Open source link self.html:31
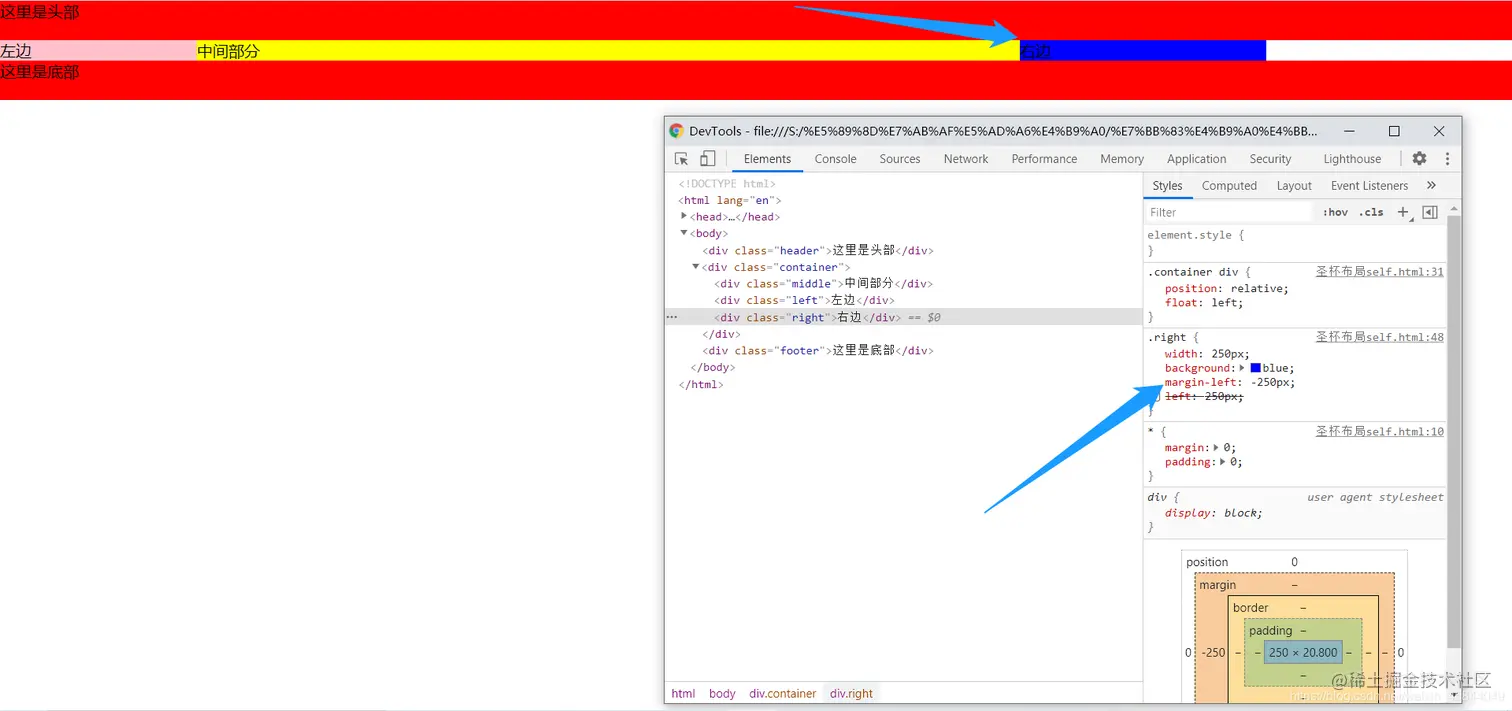Image resolution: width=1512 pixels, height=711 pixels. point(1380,271)
